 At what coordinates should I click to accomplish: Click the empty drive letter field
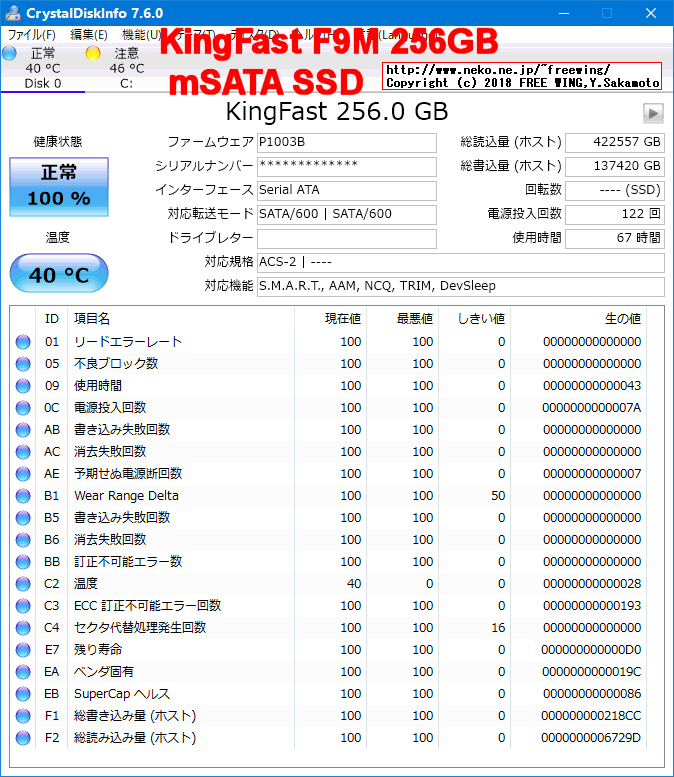pyautogui.click(x=347, y=238)
